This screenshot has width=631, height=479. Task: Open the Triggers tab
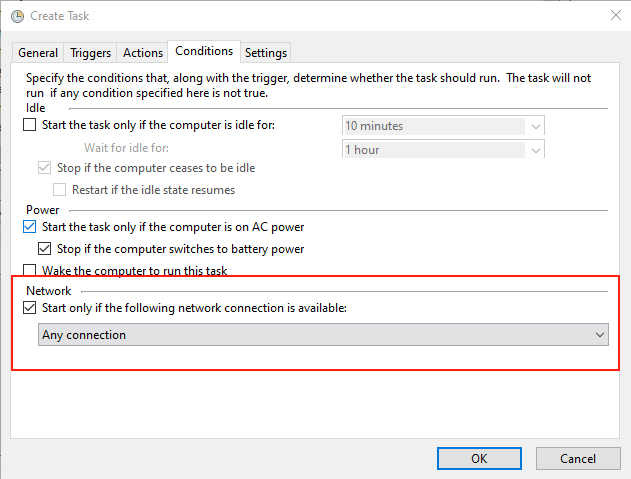[x=90, y=52]
